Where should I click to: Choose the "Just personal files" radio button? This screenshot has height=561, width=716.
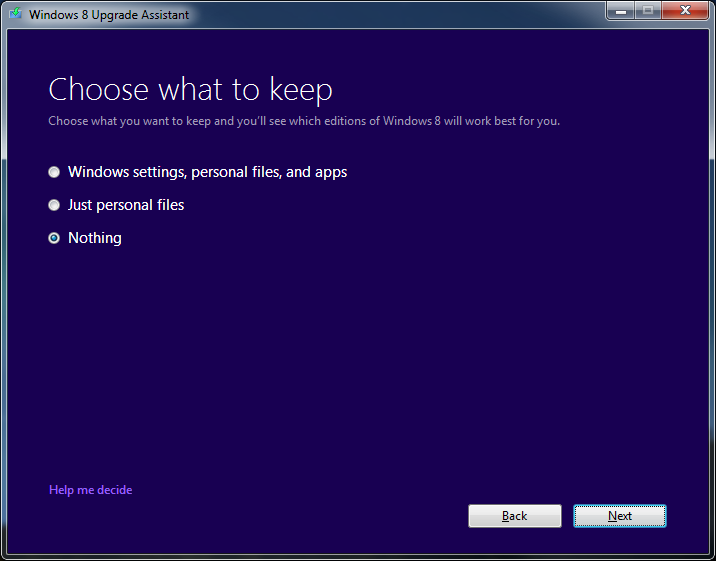54,205
